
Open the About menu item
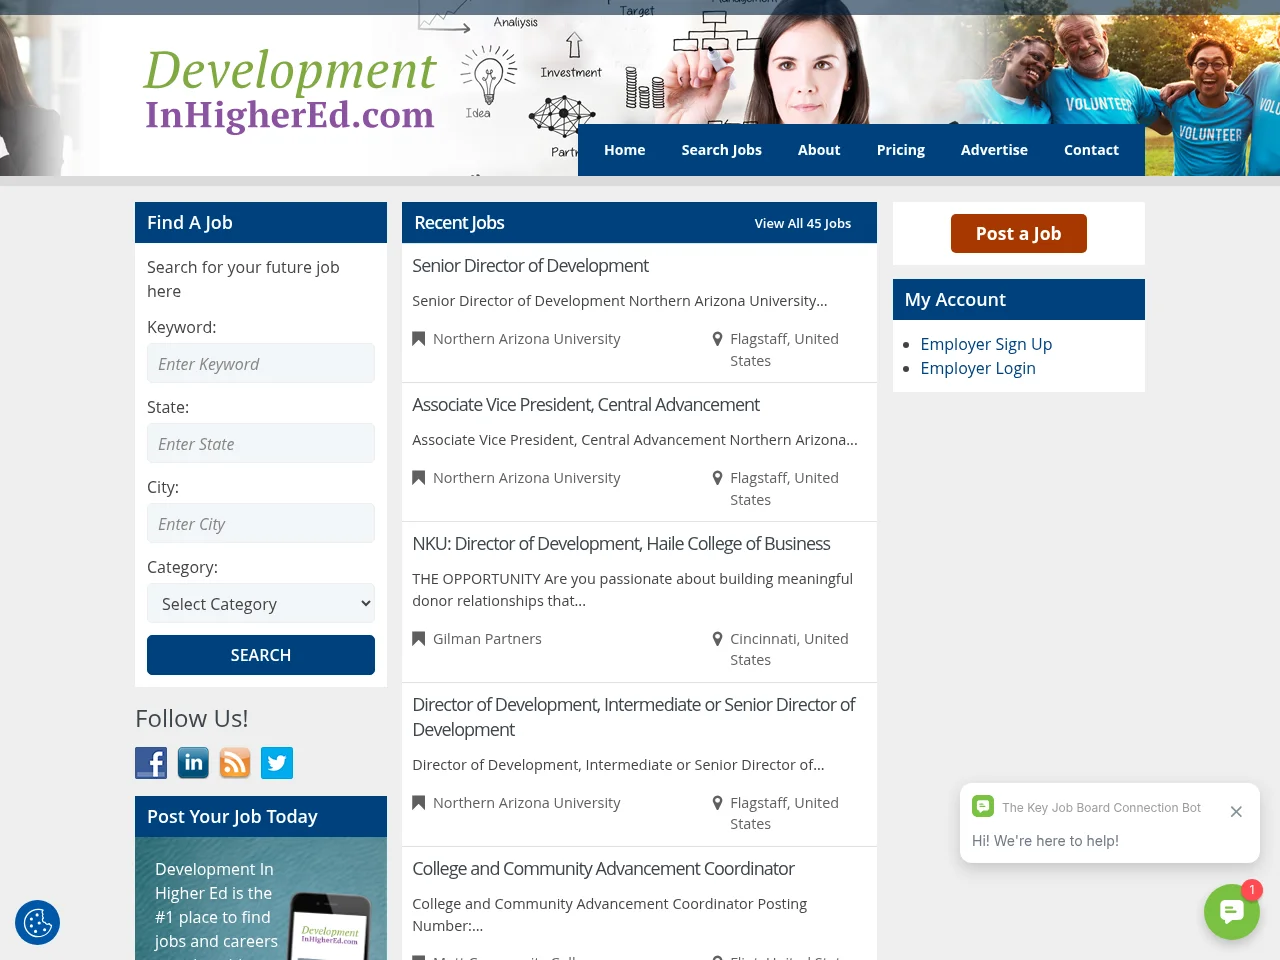click(x=819, y=150)
